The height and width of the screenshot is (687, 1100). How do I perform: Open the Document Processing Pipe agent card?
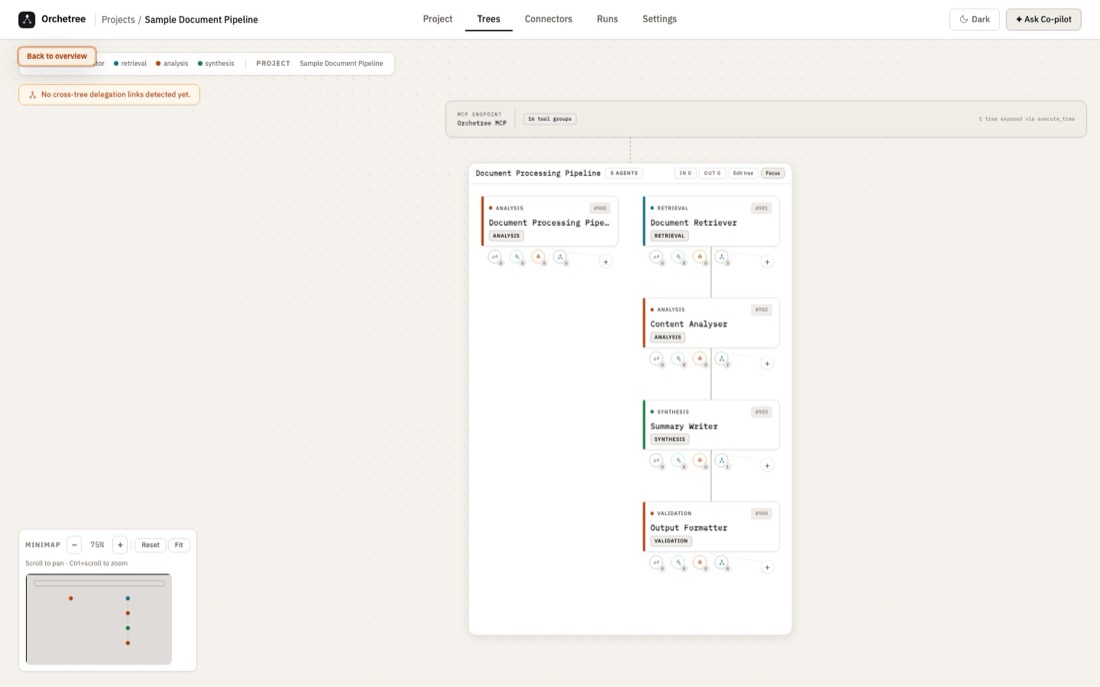[x=549, y=221]
